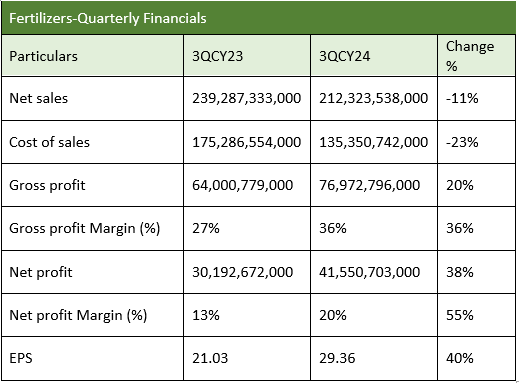
Task: Select the -23% change cell
Action: (477, 142)
